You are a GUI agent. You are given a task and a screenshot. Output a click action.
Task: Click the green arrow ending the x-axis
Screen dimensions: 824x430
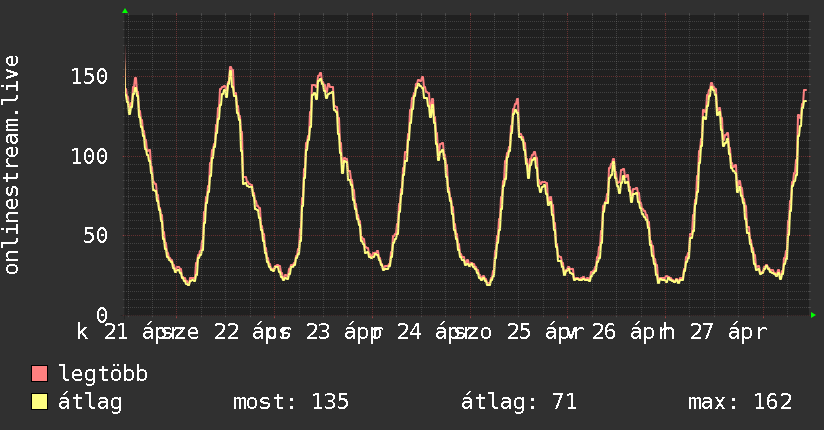point(813,315)
